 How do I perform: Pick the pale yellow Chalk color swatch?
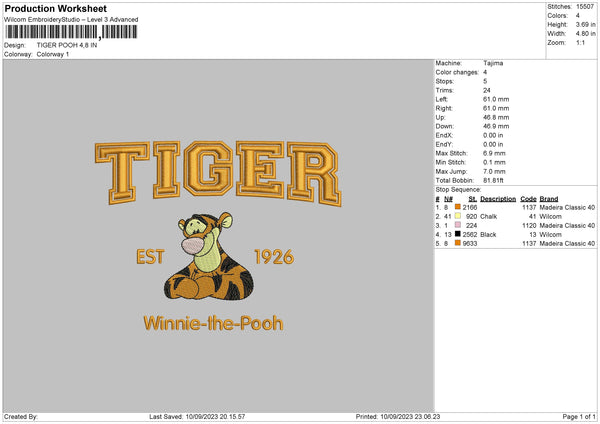tap(458, 216)
